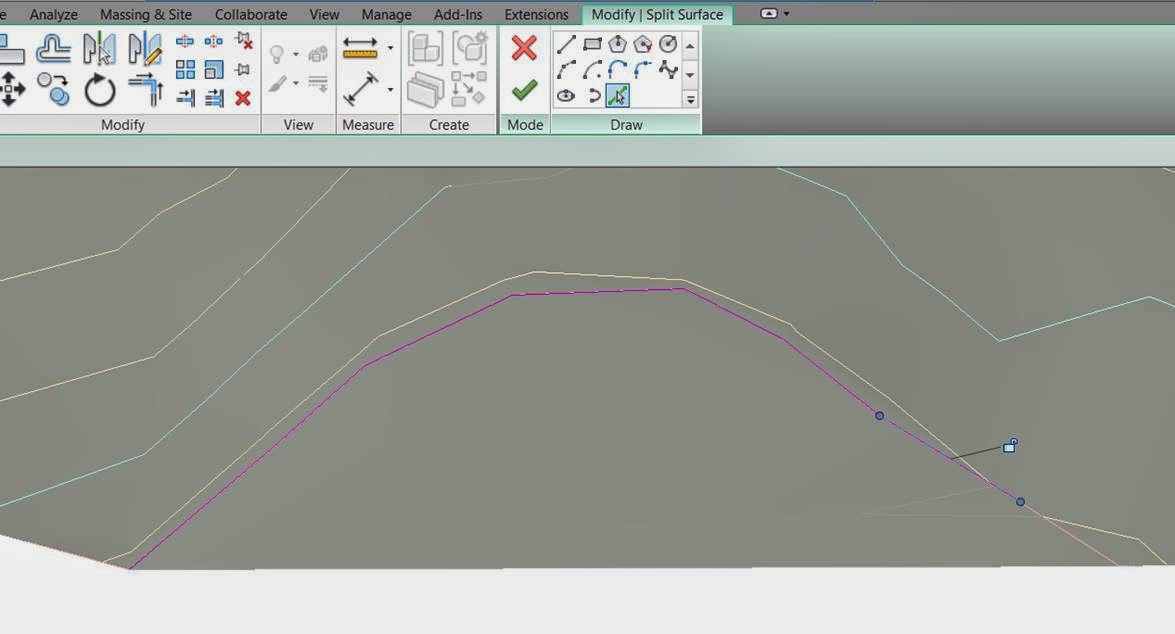Image resolution: width=1175 pixels, height=634 pixels.
Task: Open the Manage ribbon tab
Action: (x=386, y=14)
